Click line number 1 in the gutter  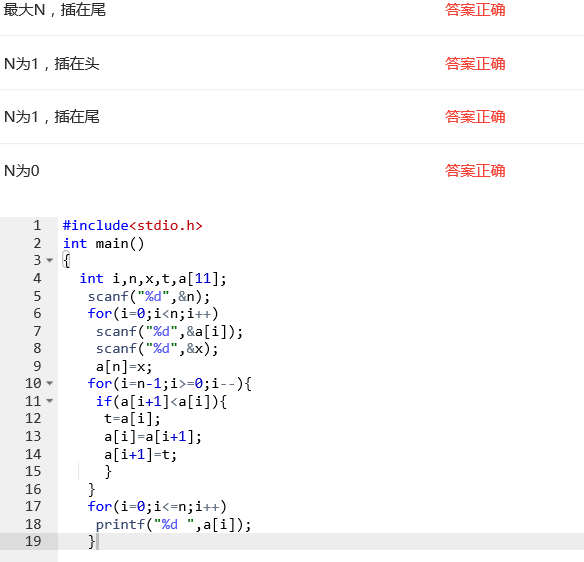(x=37, y=226)
